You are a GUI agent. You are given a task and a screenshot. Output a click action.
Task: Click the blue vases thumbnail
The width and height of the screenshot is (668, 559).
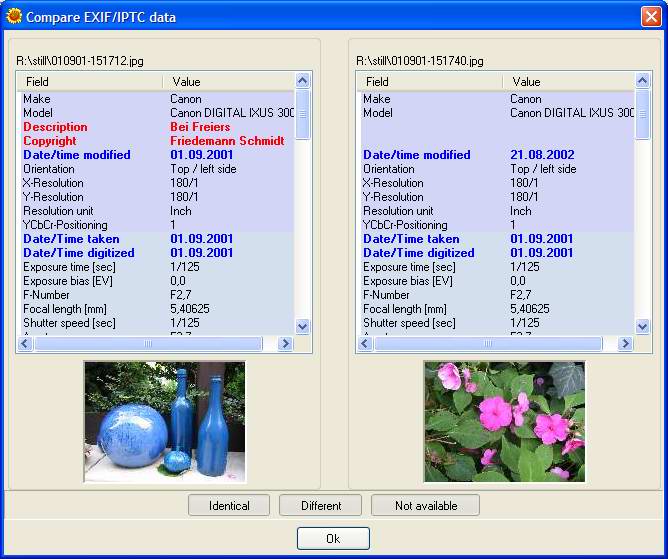[x=164, y=422]
